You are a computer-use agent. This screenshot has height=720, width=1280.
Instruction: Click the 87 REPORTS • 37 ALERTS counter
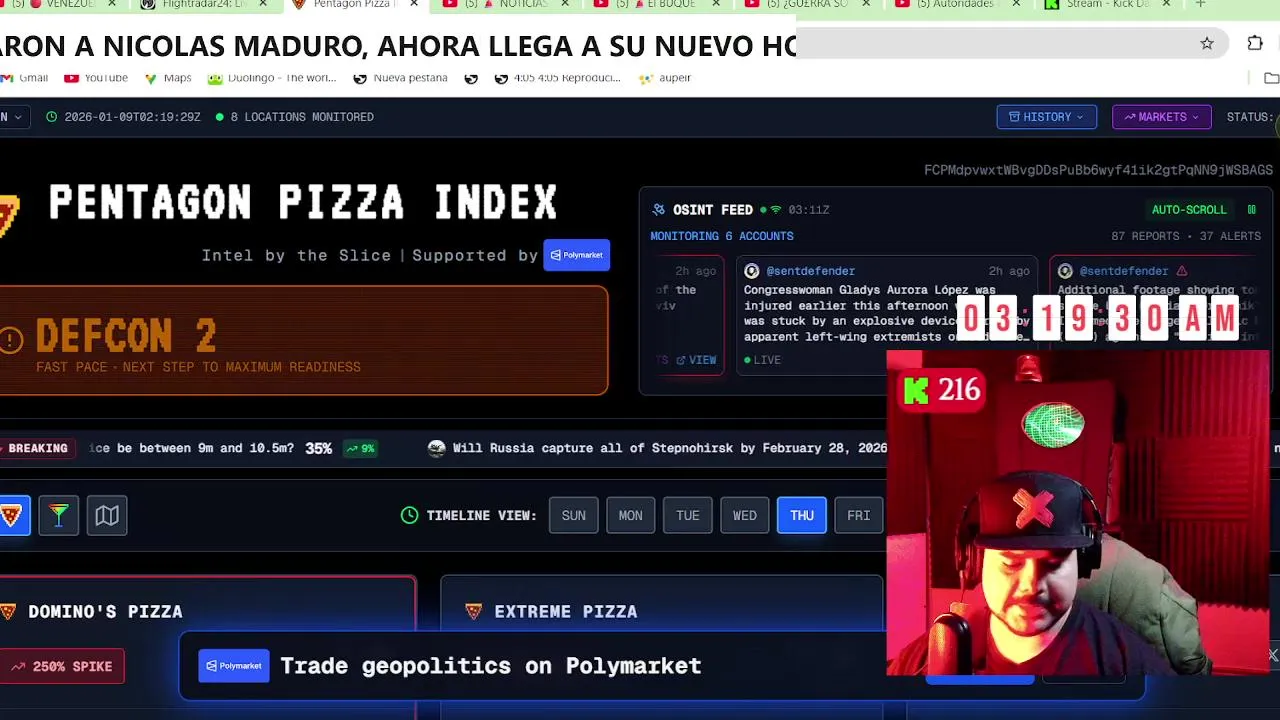tap(1186, 236)
